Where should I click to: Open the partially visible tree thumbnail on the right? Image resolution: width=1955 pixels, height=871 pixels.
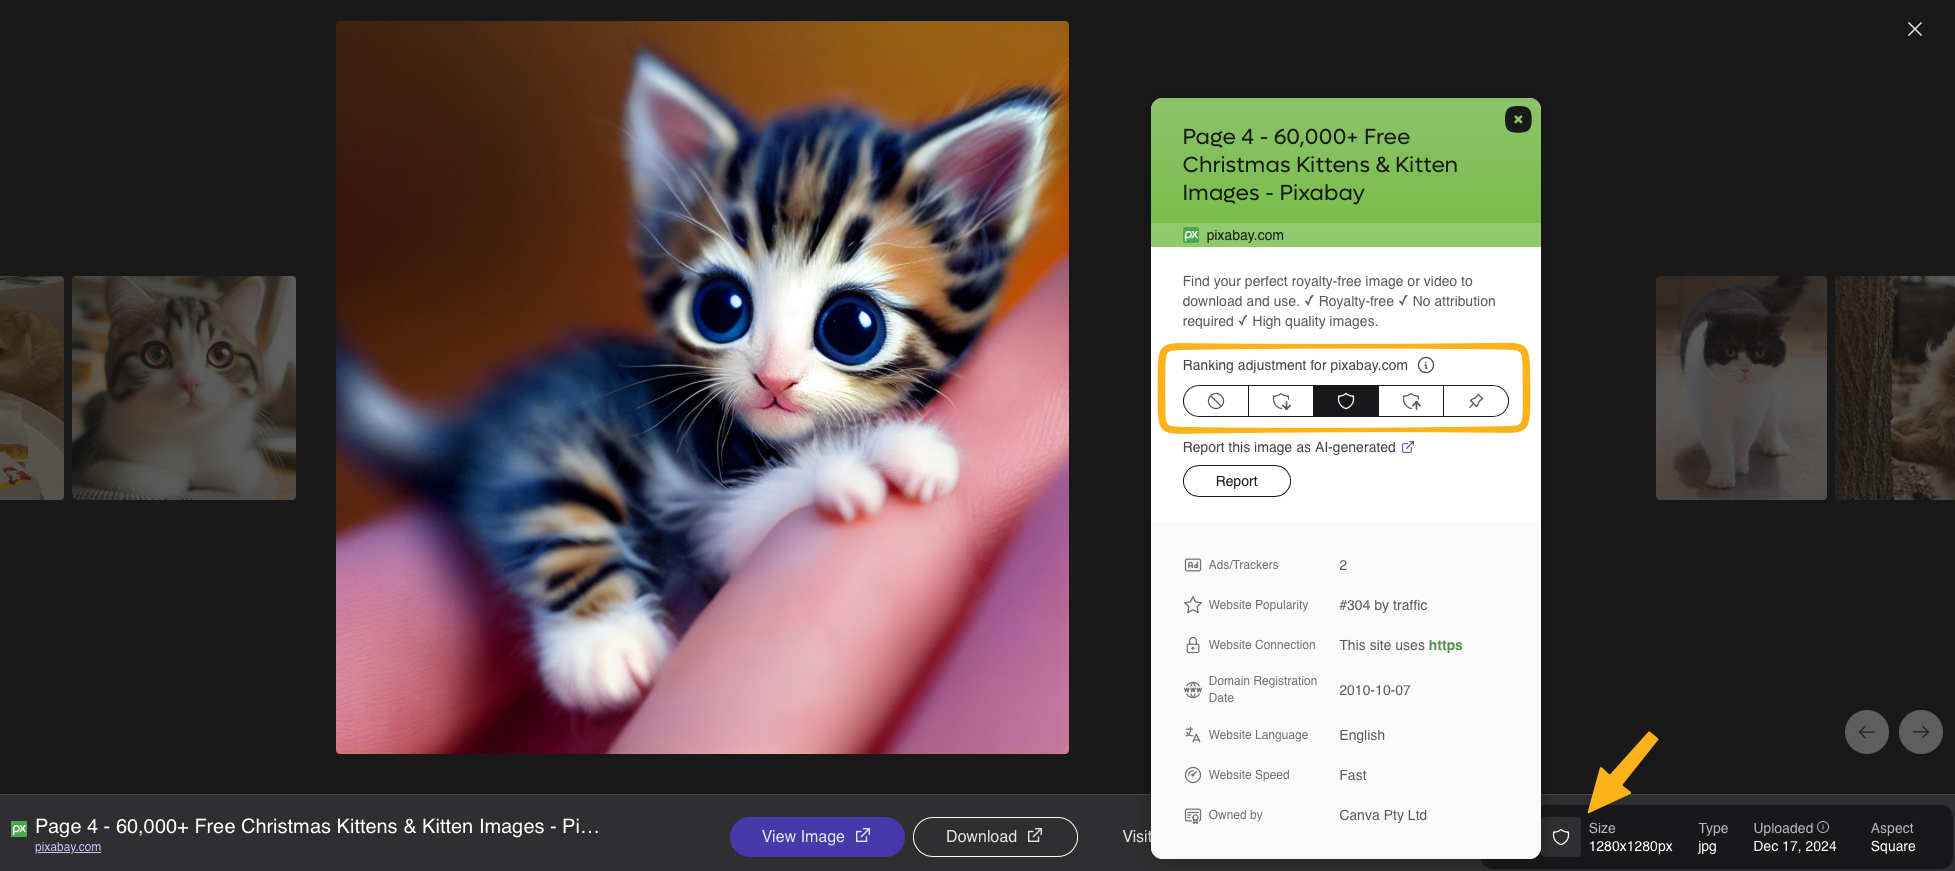click(x=1895, y=388)
